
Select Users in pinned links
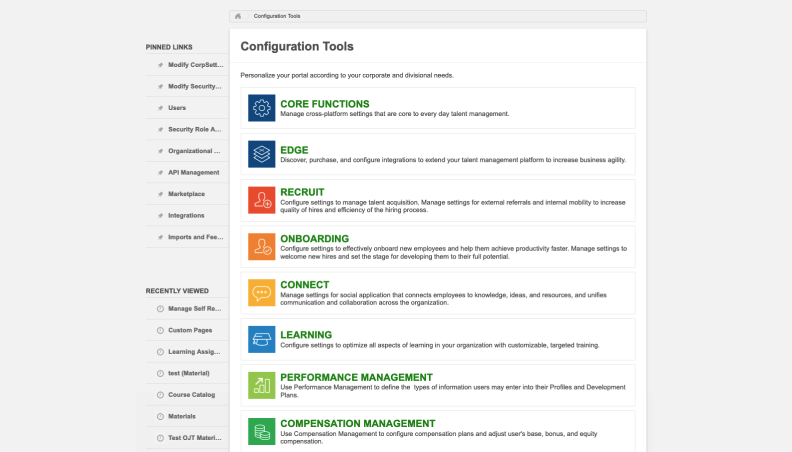pyautogui.click(x=177, y=108)
